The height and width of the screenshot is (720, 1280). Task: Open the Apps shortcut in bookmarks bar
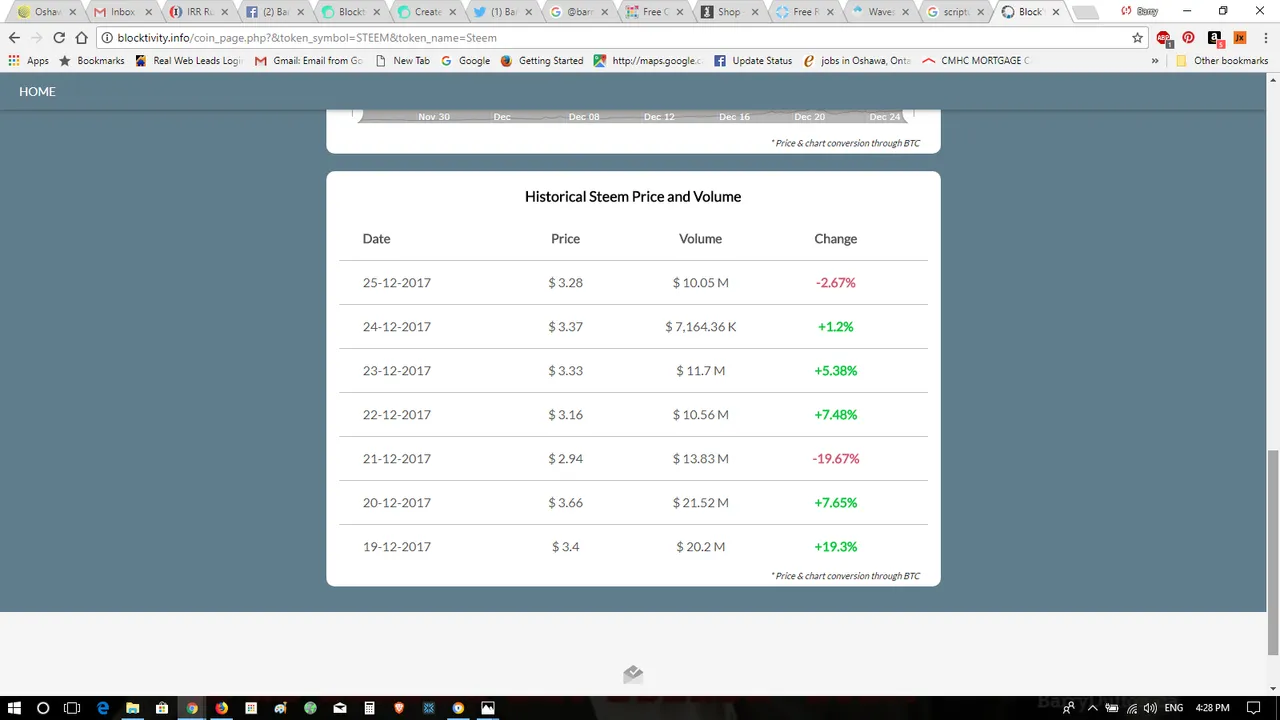tap(29, 61)
